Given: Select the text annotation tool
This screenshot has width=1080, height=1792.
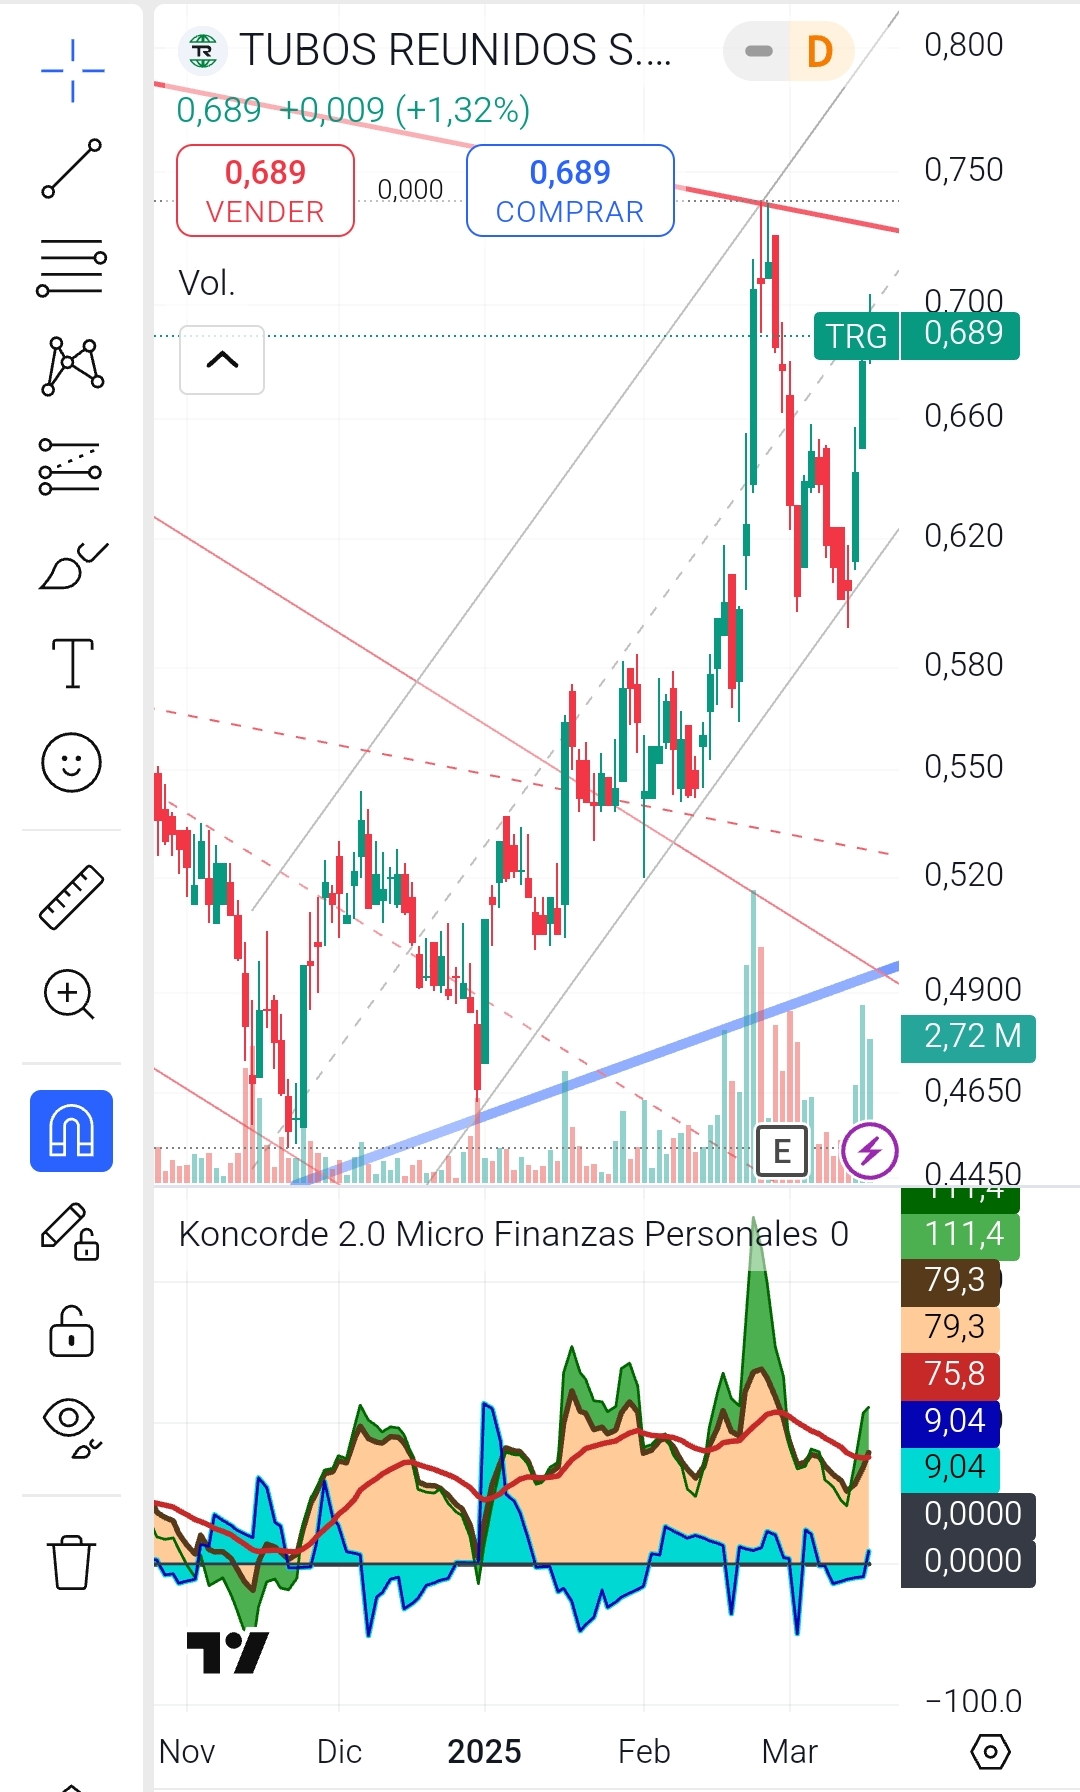Looking at the screenshot, I should [x=72, y=663].
